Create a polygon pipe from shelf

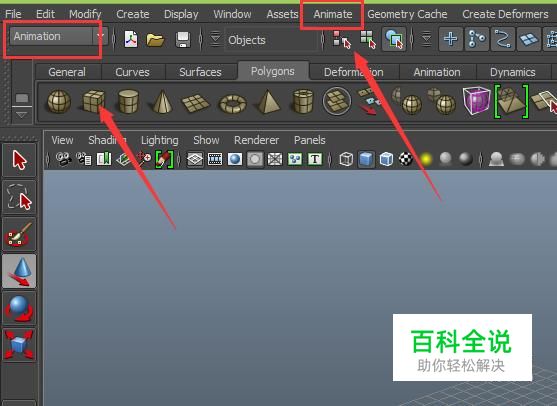coord(303,101)
